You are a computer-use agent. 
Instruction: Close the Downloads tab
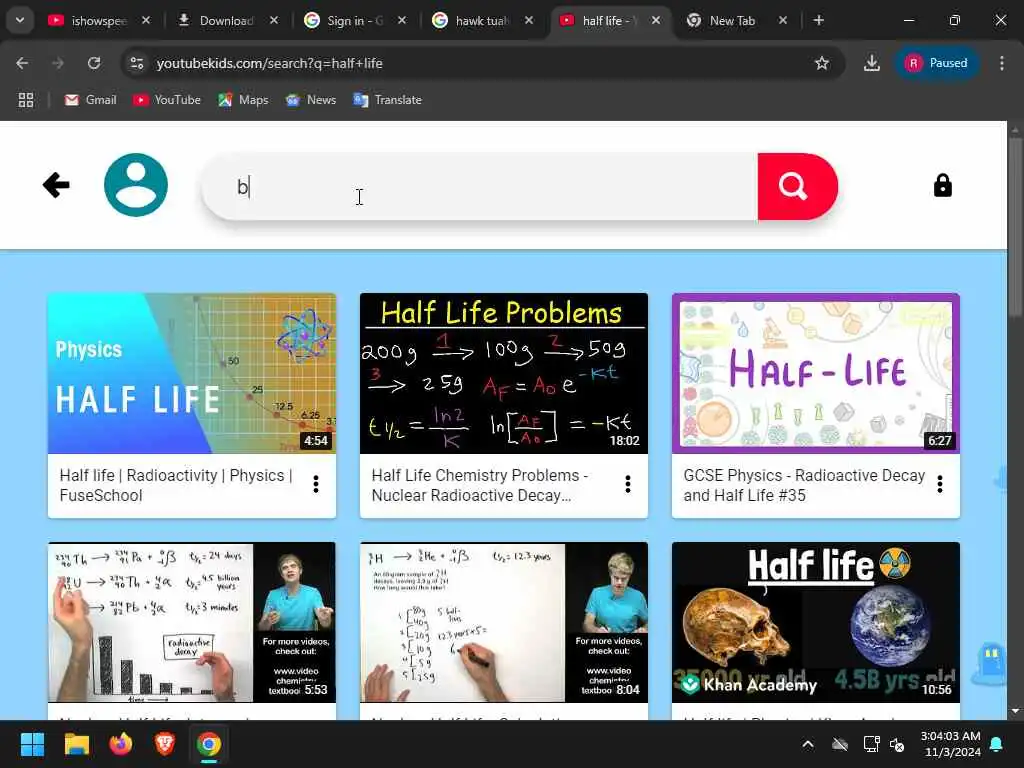pyautogui.click(x=274, y=21)
